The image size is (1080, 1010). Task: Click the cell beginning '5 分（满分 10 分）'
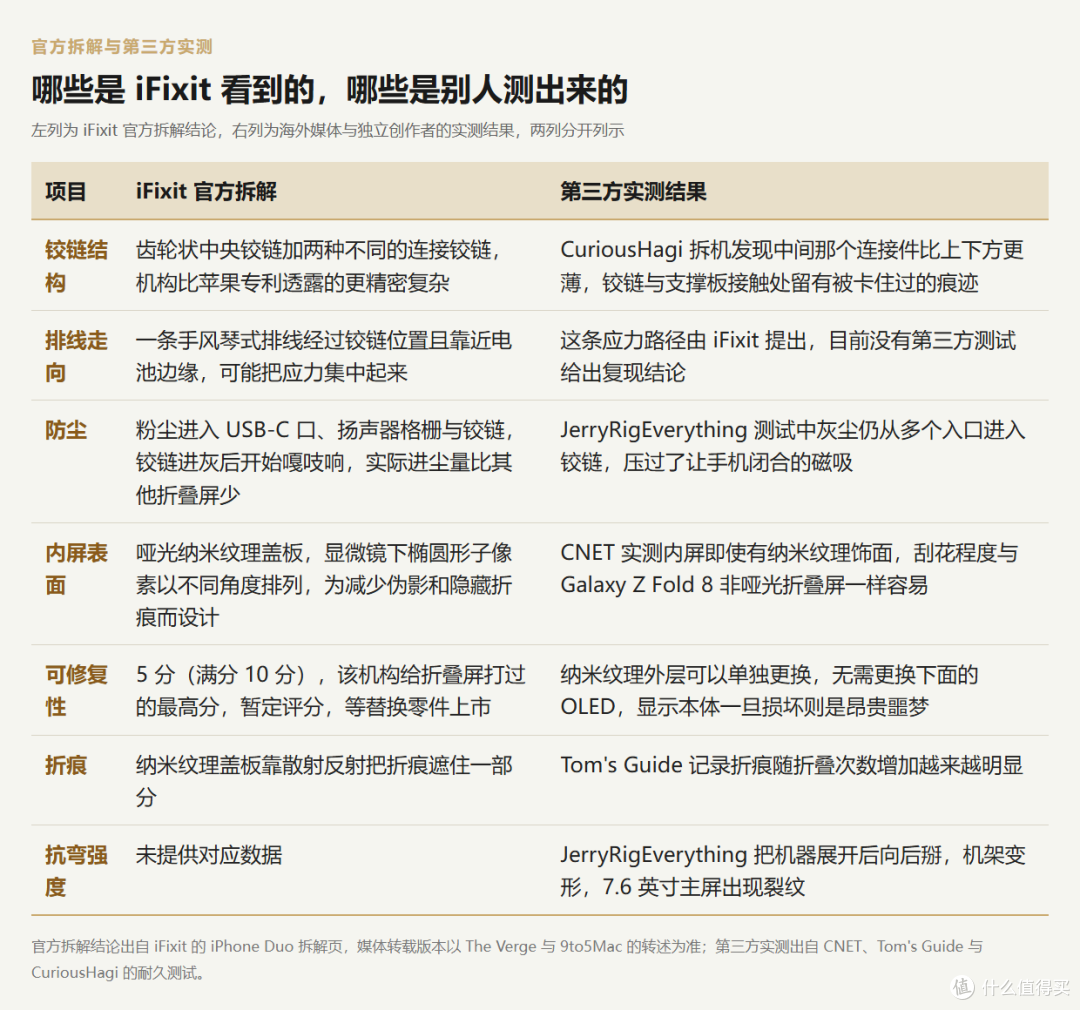pyautogui.click(x=331, y=690)
